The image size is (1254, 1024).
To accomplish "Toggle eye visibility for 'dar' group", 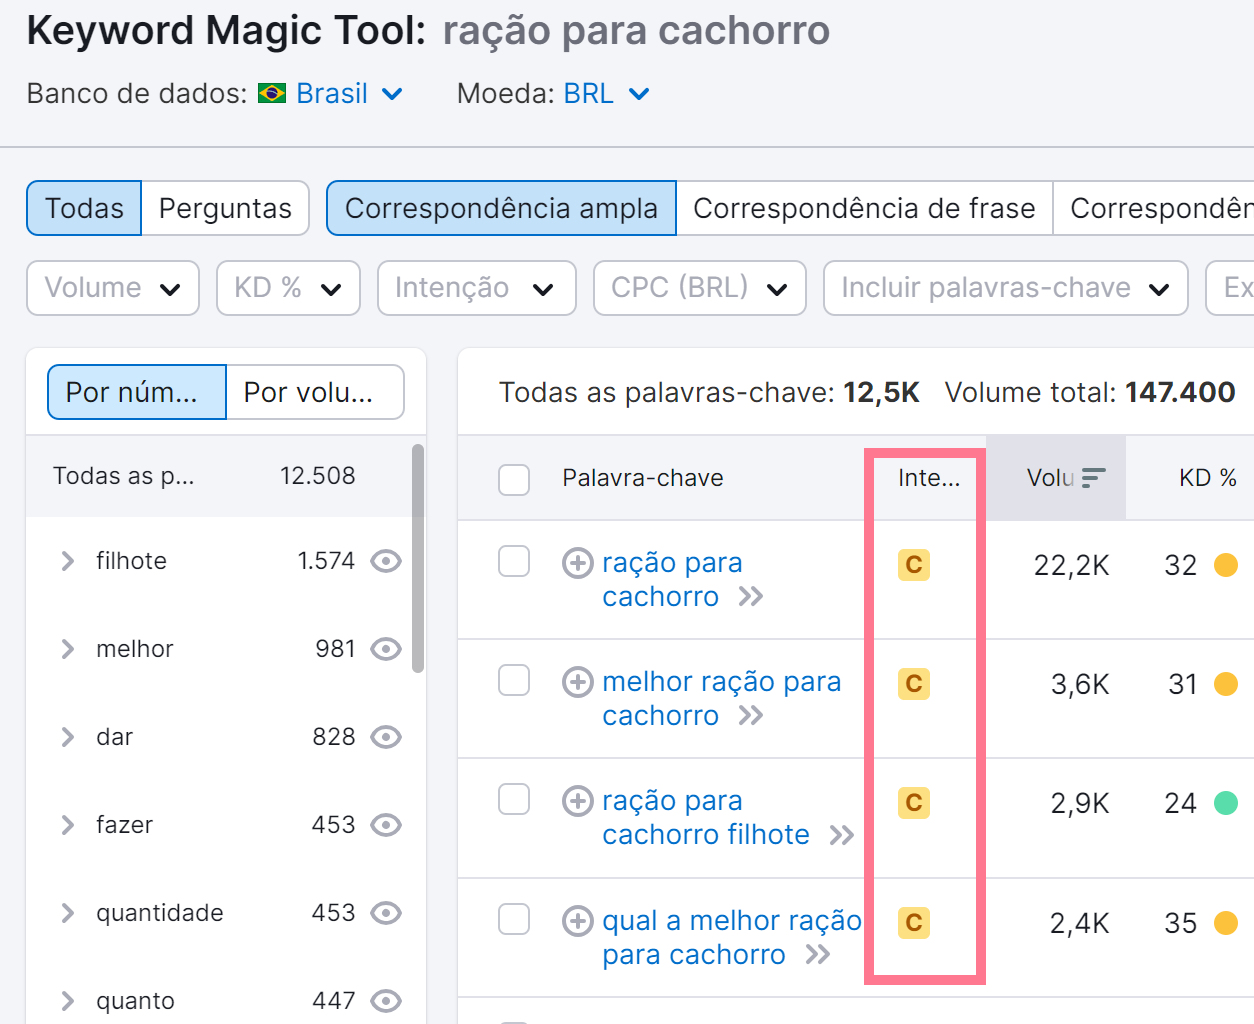I will [386, 737].
